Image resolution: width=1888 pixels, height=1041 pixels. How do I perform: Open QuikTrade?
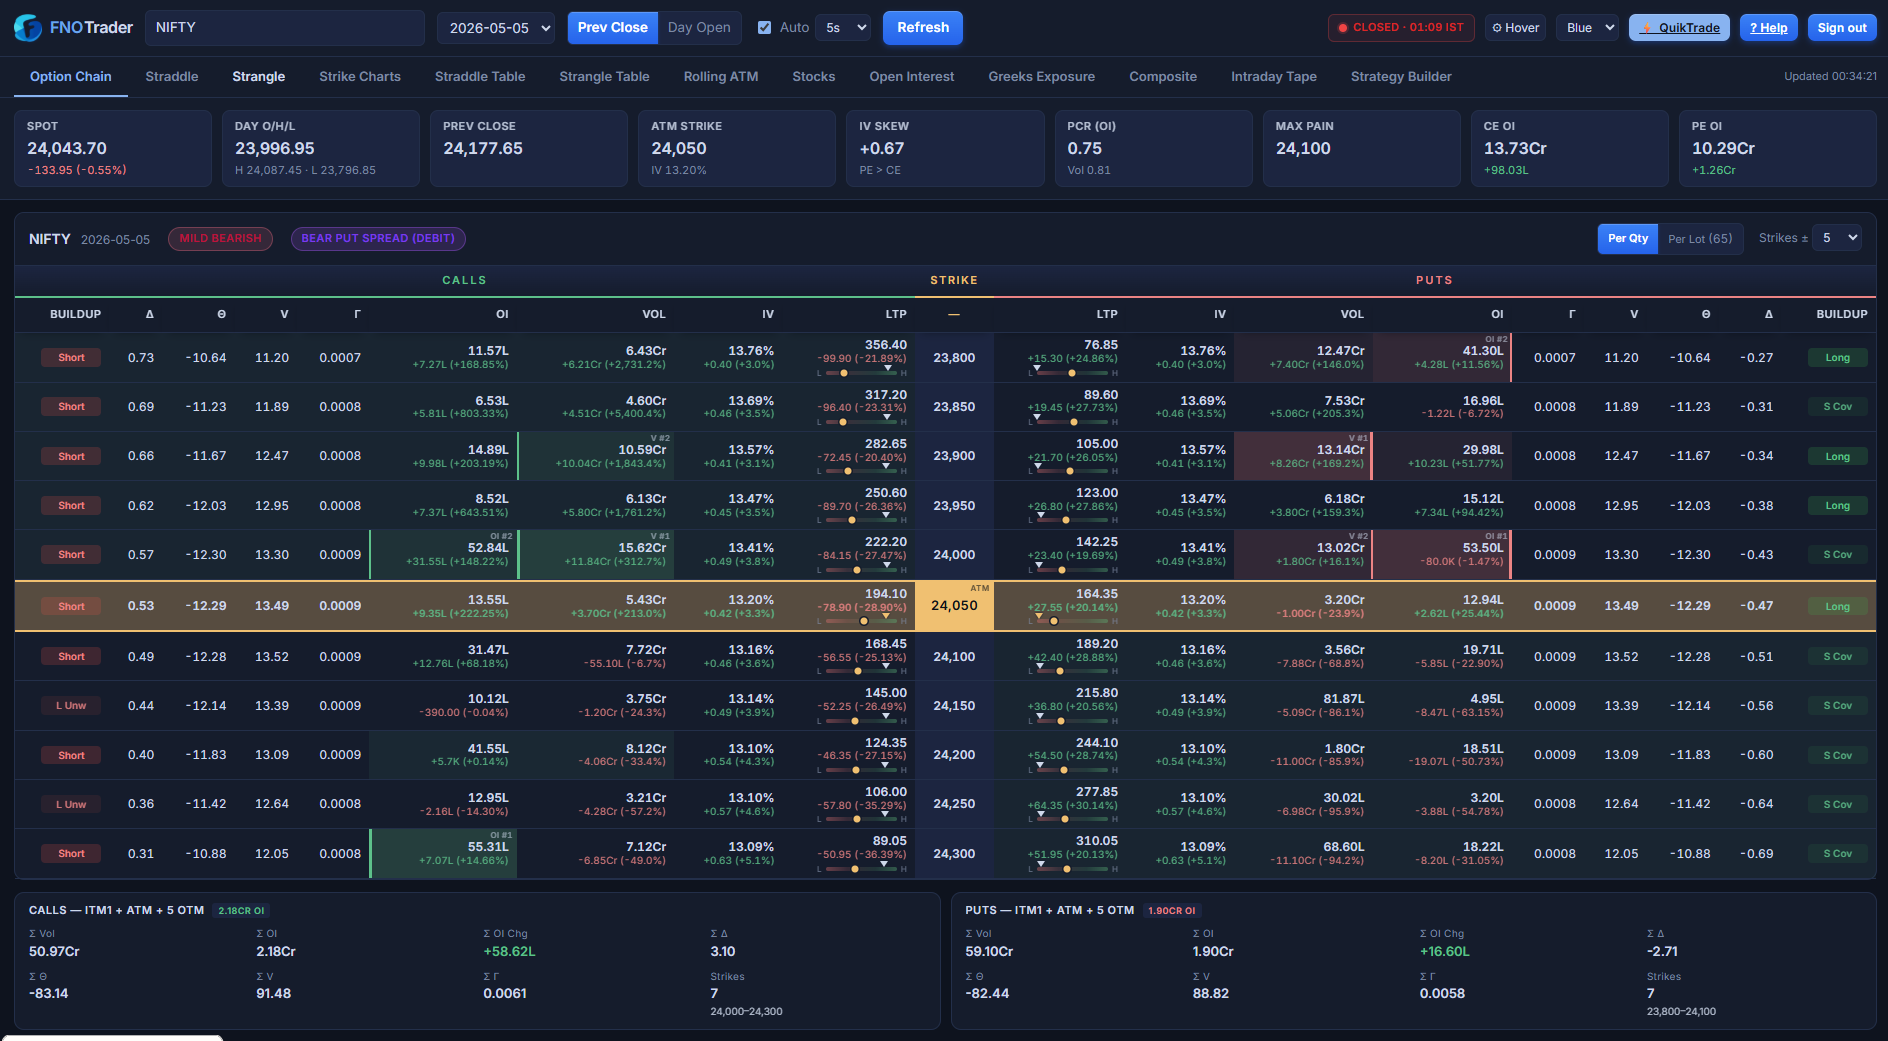(x=1680, y=28)
